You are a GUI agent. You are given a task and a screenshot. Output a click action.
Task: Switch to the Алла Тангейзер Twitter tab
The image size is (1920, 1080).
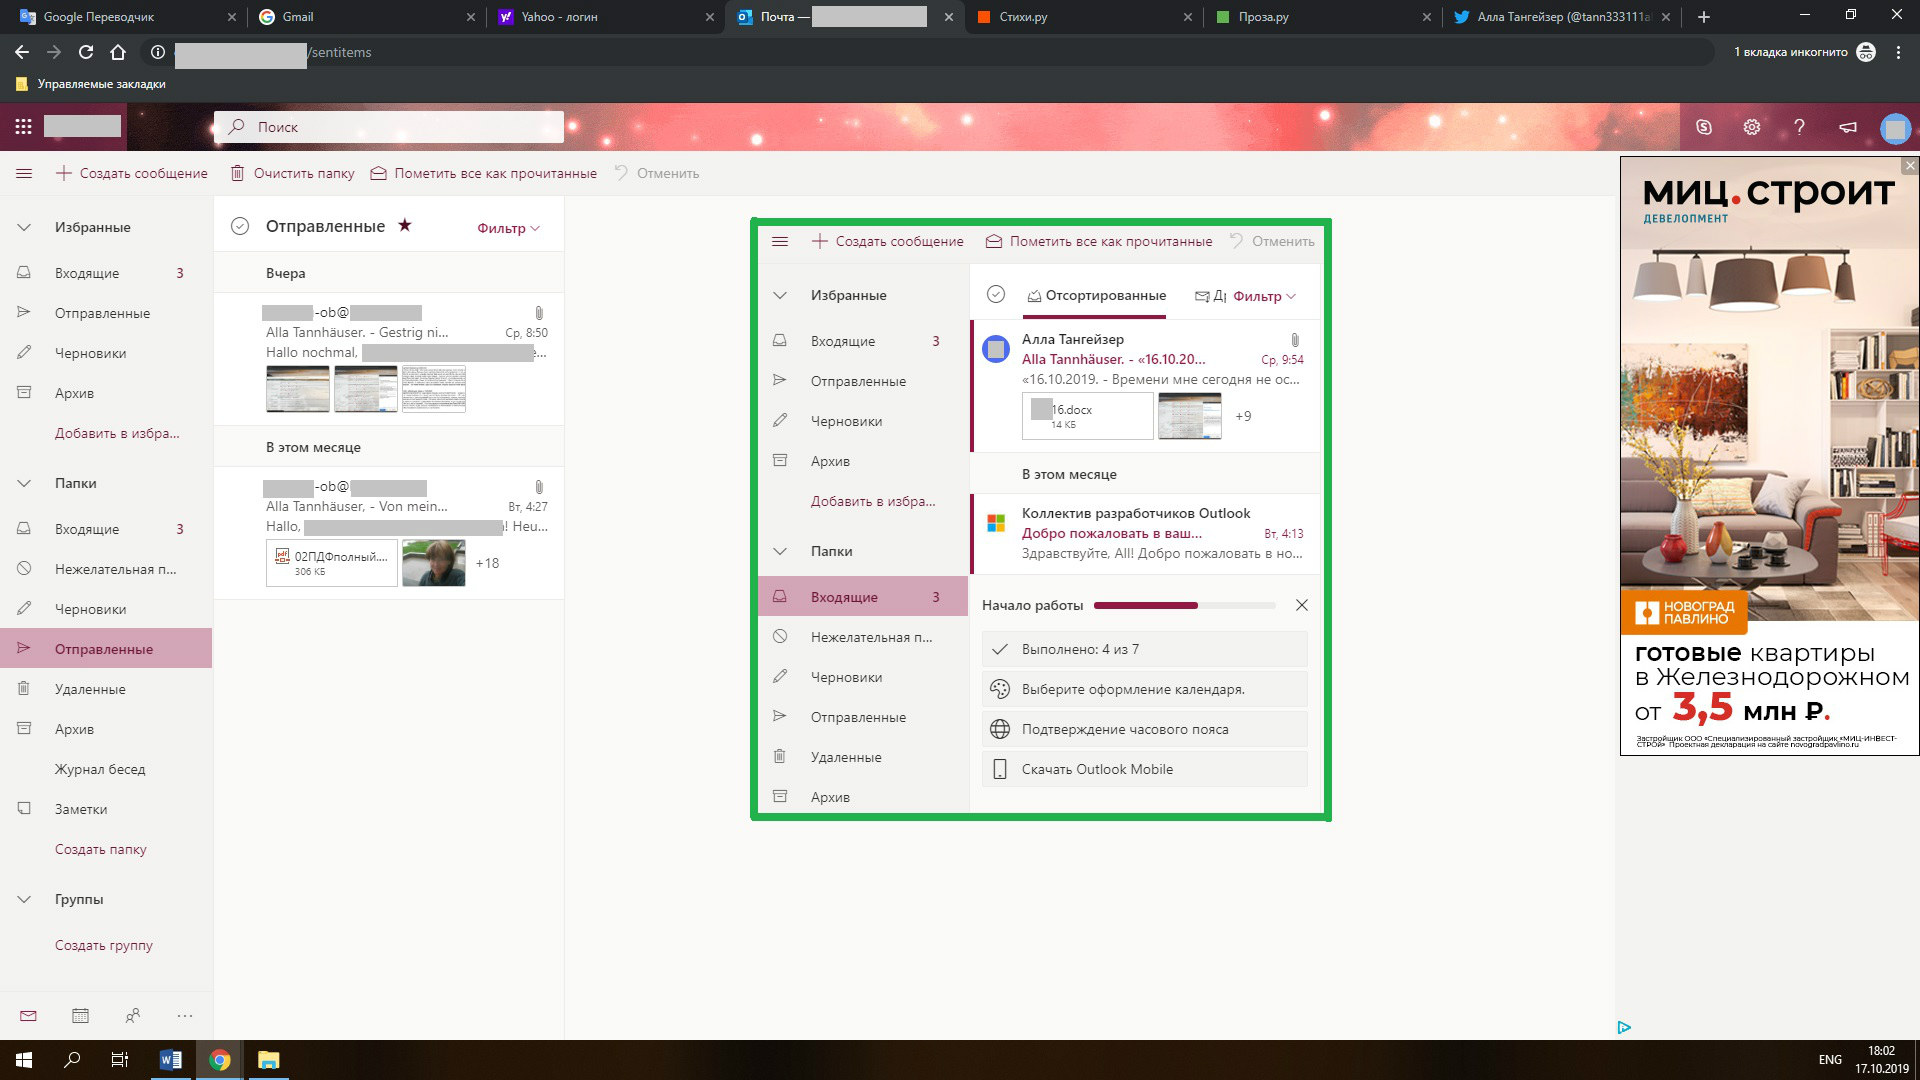[x=1562, y=17]
